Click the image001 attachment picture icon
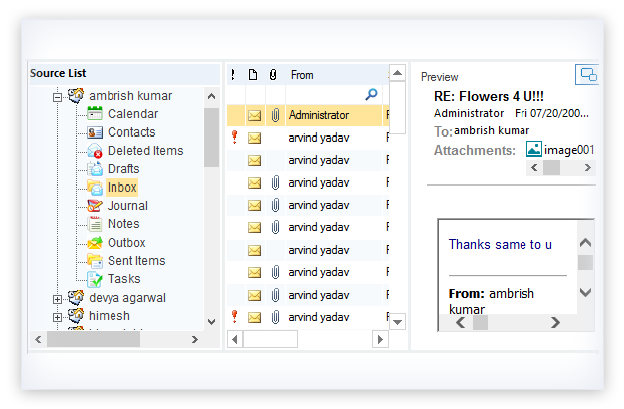Screen dimensions: 624x409 tap(534, 149)
